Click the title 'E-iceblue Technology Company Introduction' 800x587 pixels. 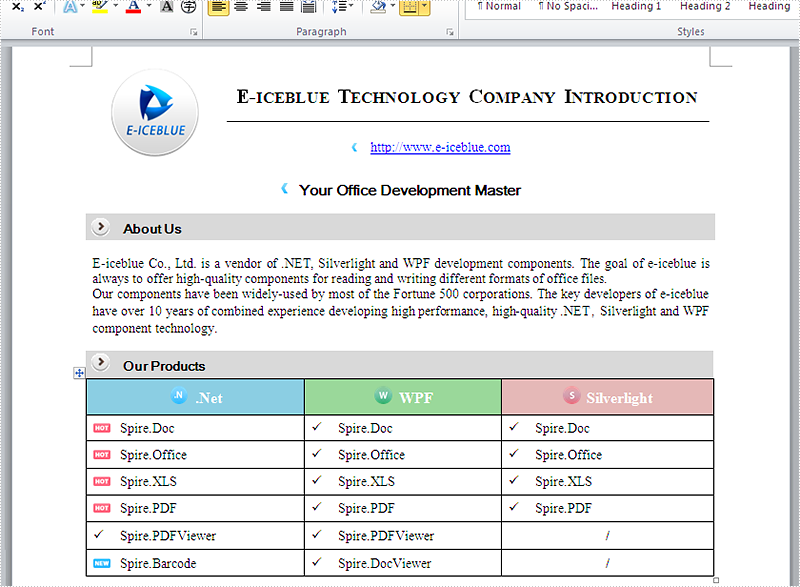(467, 97)
